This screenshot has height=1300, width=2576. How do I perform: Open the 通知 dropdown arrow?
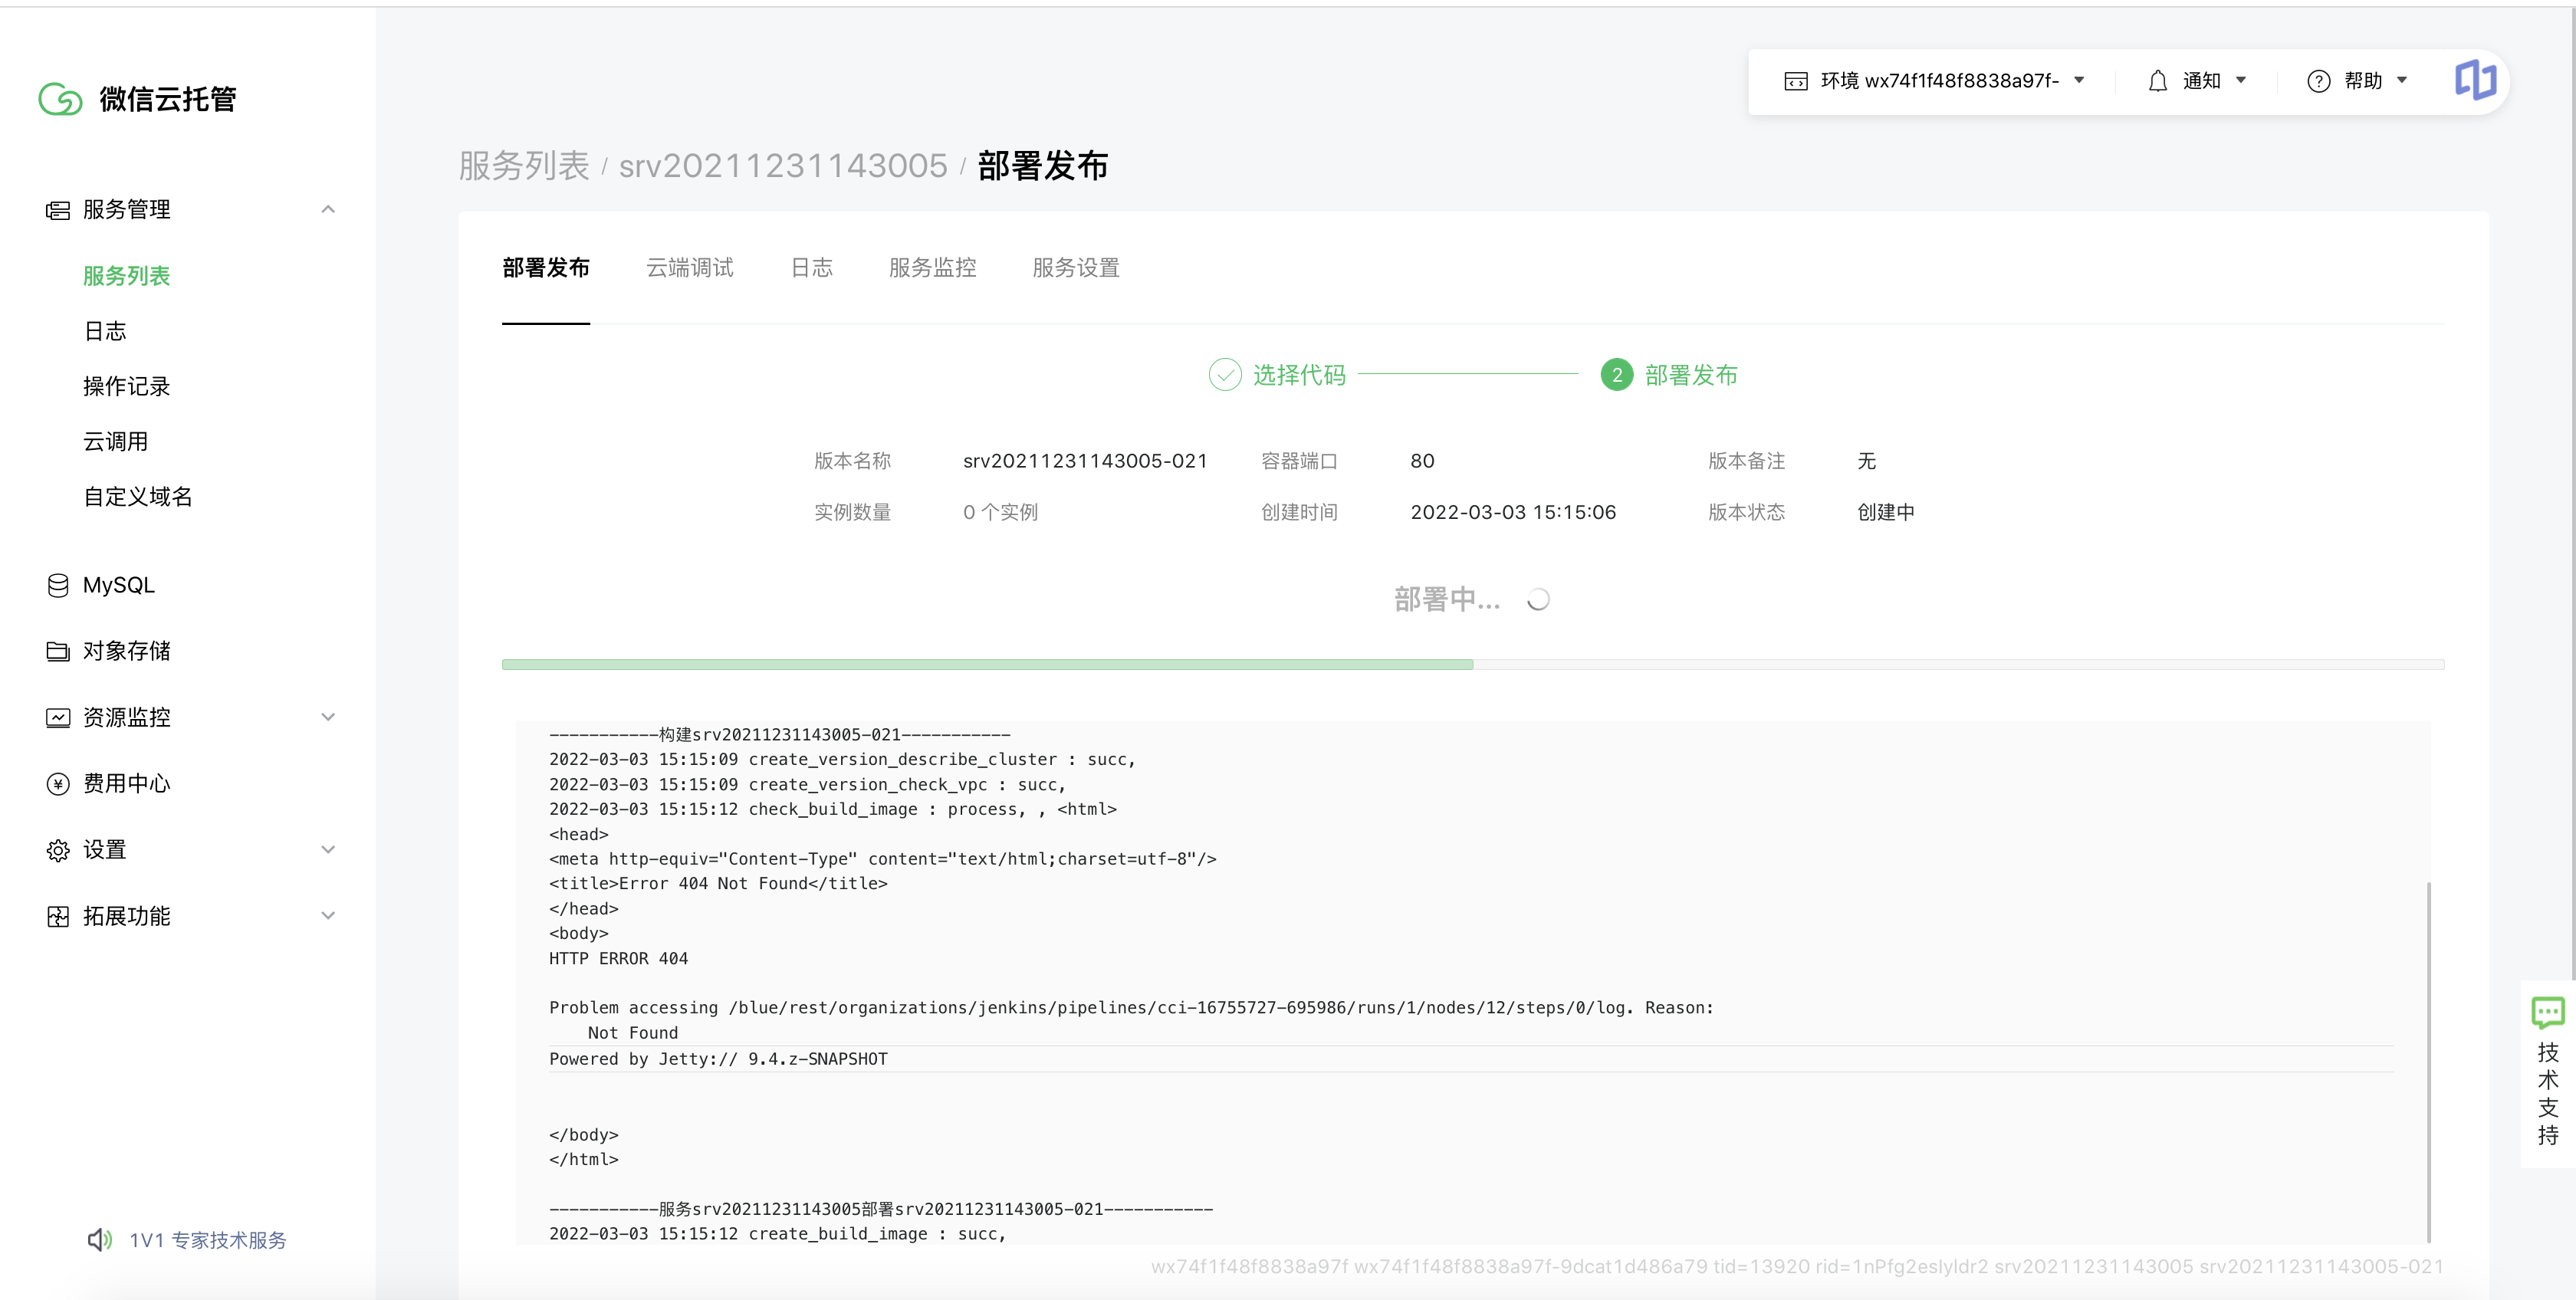(2241, 80)
